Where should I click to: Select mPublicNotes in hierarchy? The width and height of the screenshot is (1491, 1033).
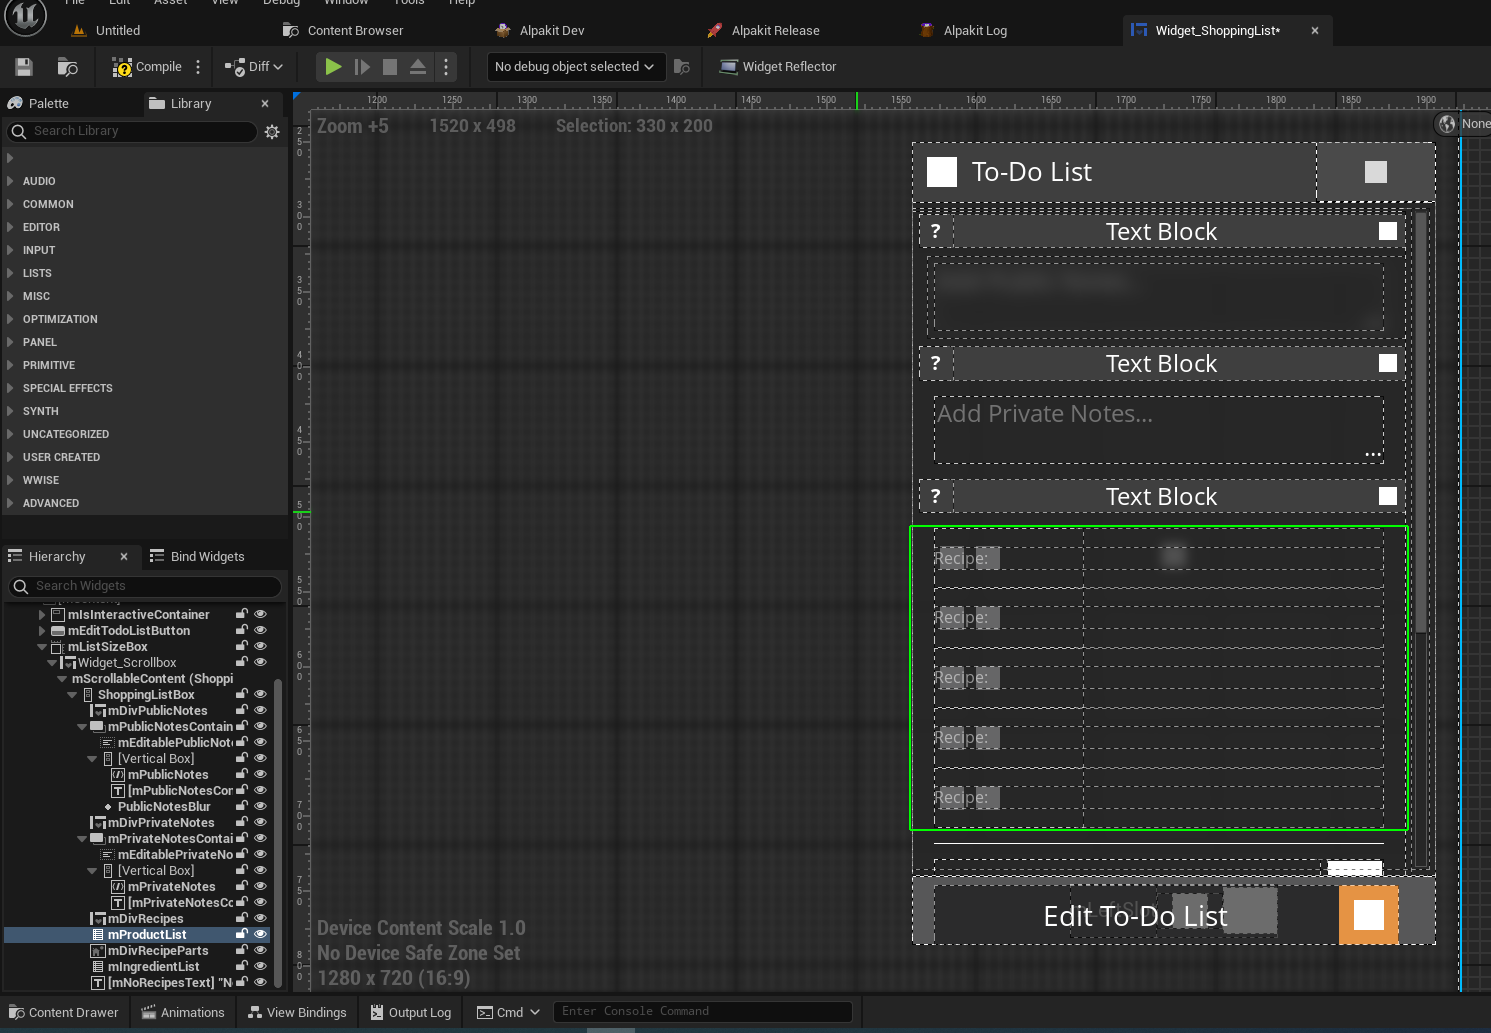point(168,775)
